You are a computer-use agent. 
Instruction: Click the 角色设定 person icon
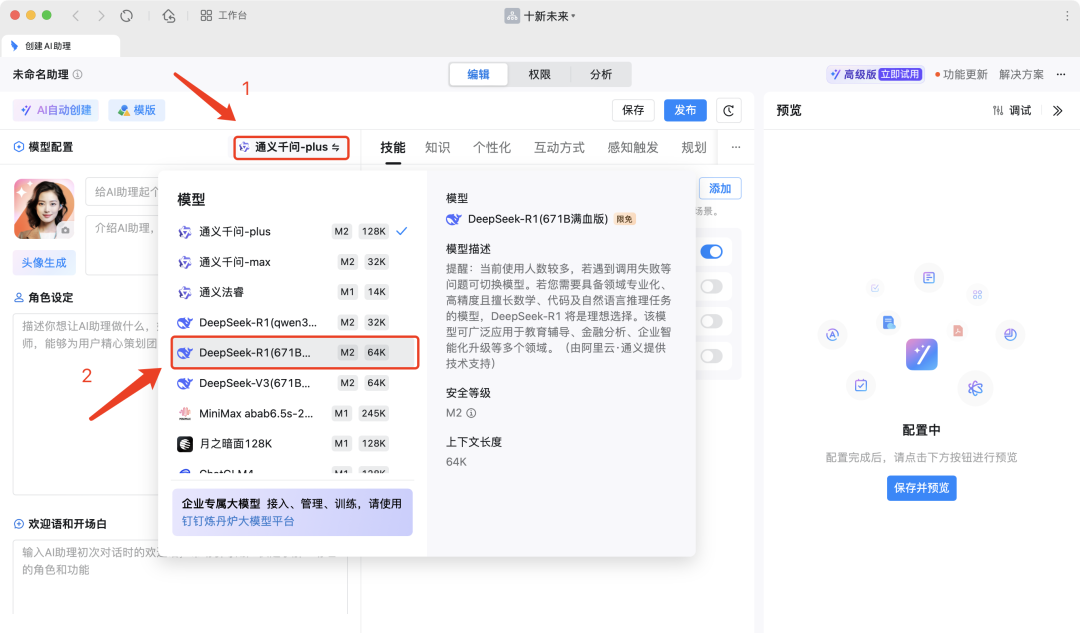tap(19, 298)
